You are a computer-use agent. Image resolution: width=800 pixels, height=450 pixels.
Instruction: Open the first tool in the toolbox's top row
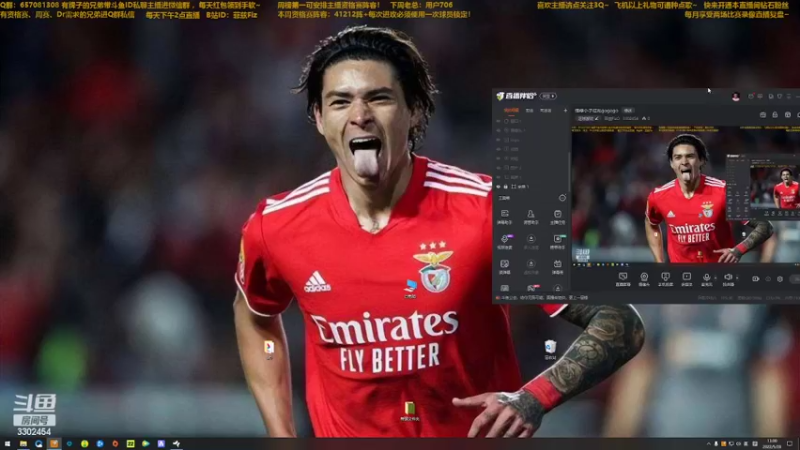(505, 217)
